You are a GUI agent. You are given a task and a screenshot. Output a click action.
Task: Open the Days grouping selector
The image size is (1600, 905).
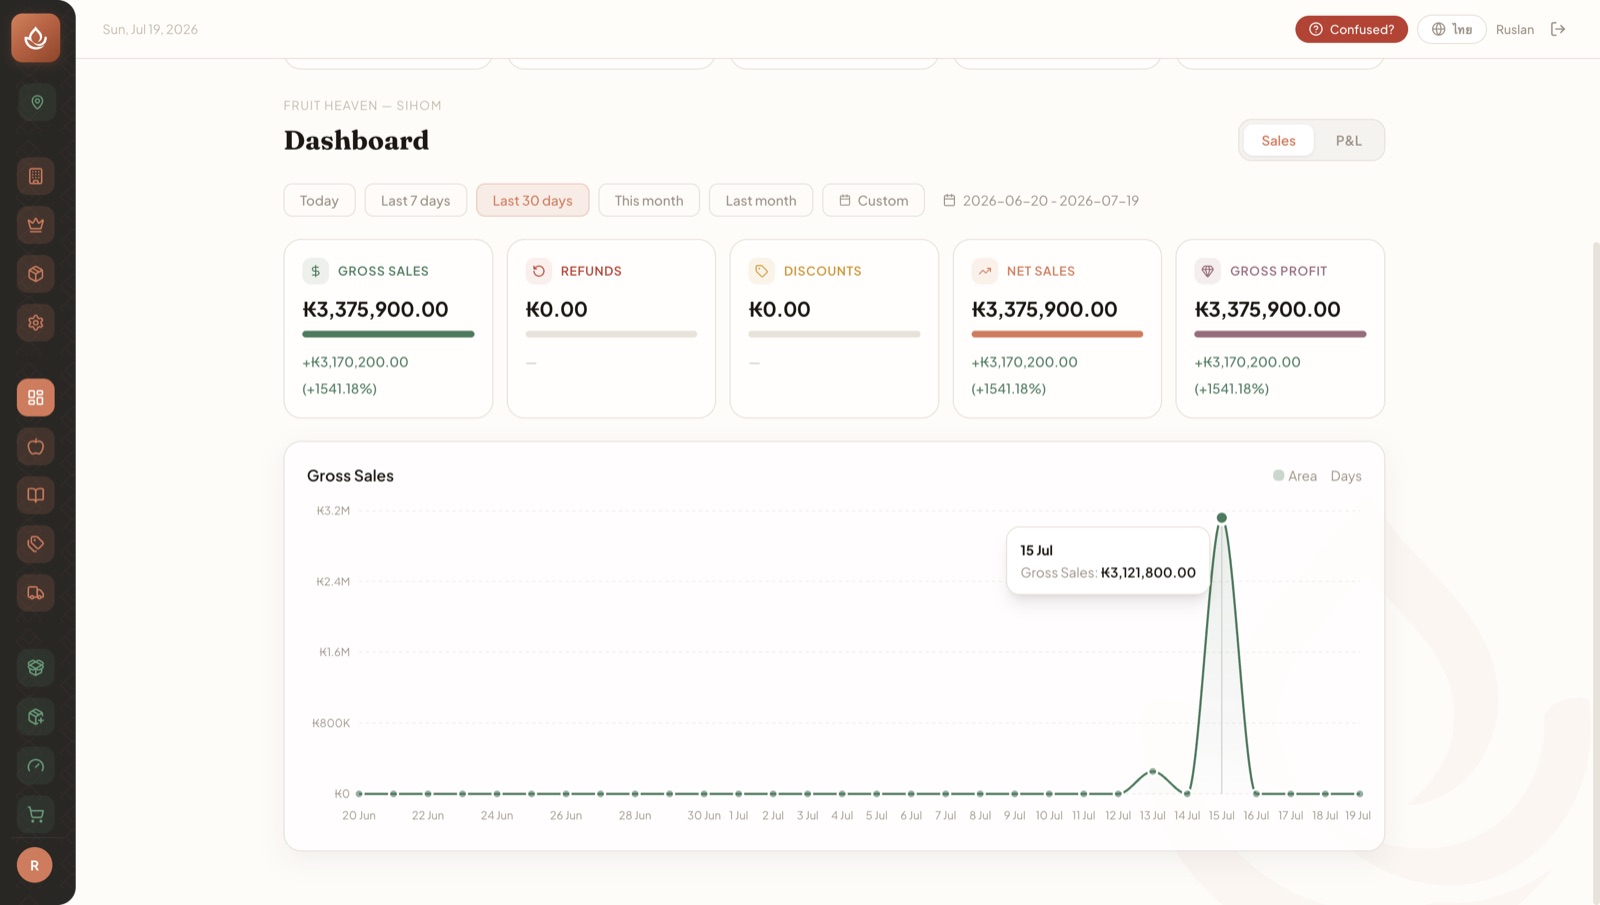click(x=1346, y=476)
